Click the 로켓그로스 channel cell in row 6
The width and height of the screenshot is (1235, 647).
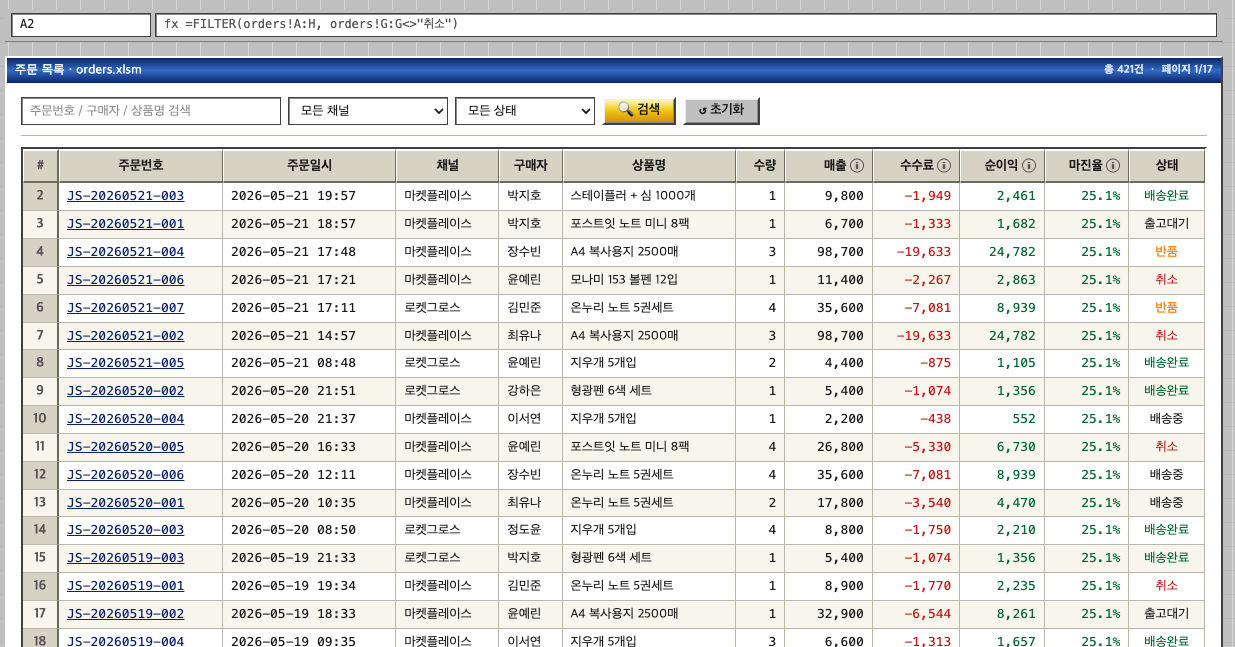447,308
